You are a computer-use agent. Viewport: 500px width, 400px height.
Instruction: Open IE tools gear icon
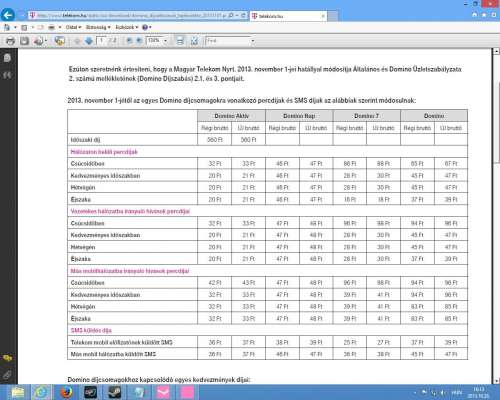click(x=494, y=15)
